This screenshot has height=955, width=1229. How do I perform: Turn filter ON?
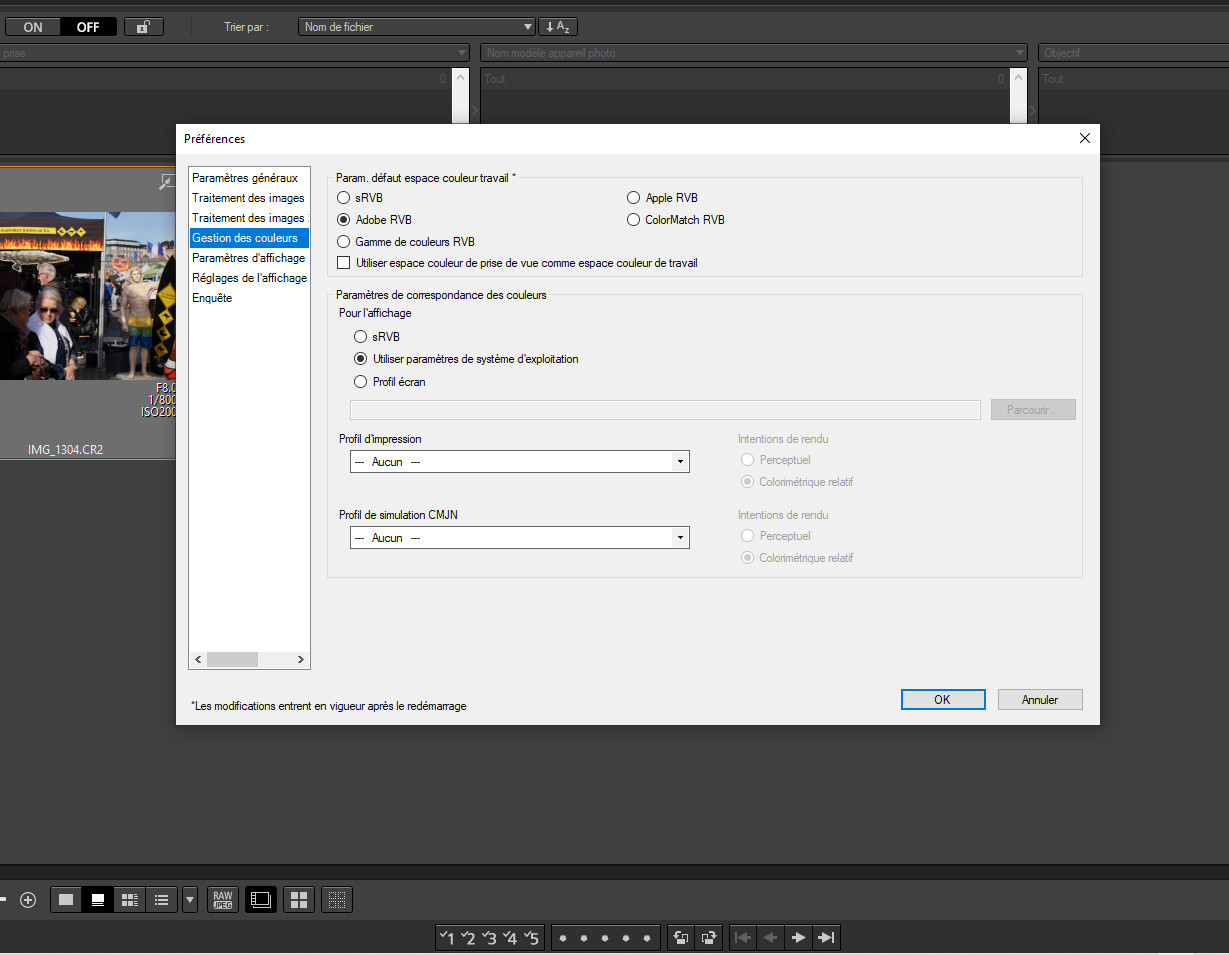33,27
